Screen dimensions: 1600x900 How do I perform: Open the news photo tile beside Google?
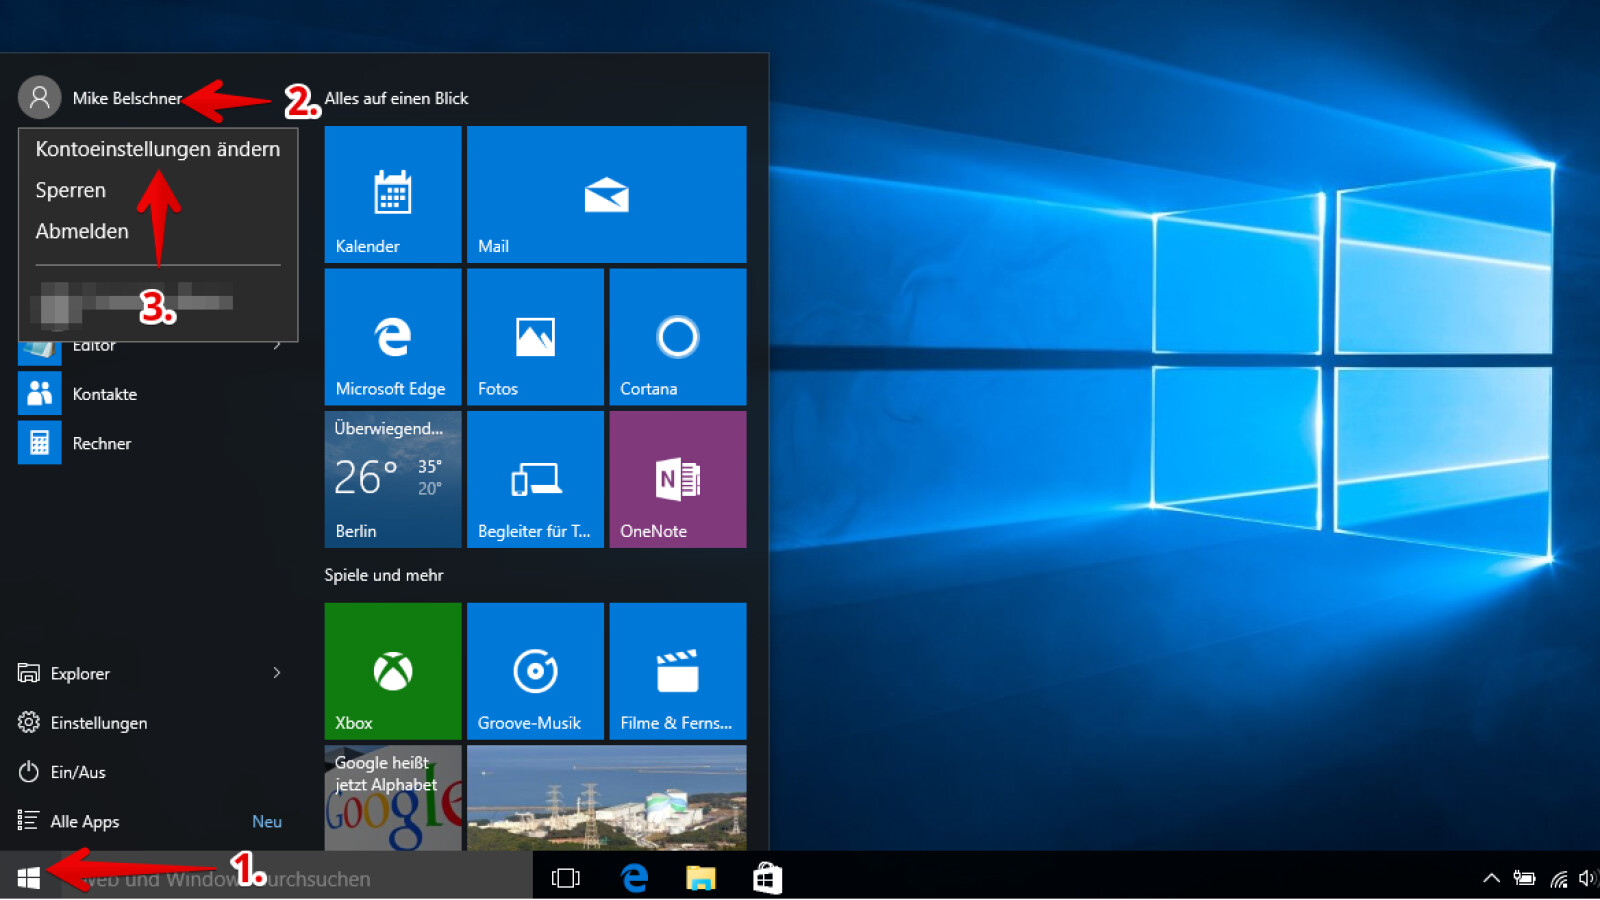[x=606, y=798]
